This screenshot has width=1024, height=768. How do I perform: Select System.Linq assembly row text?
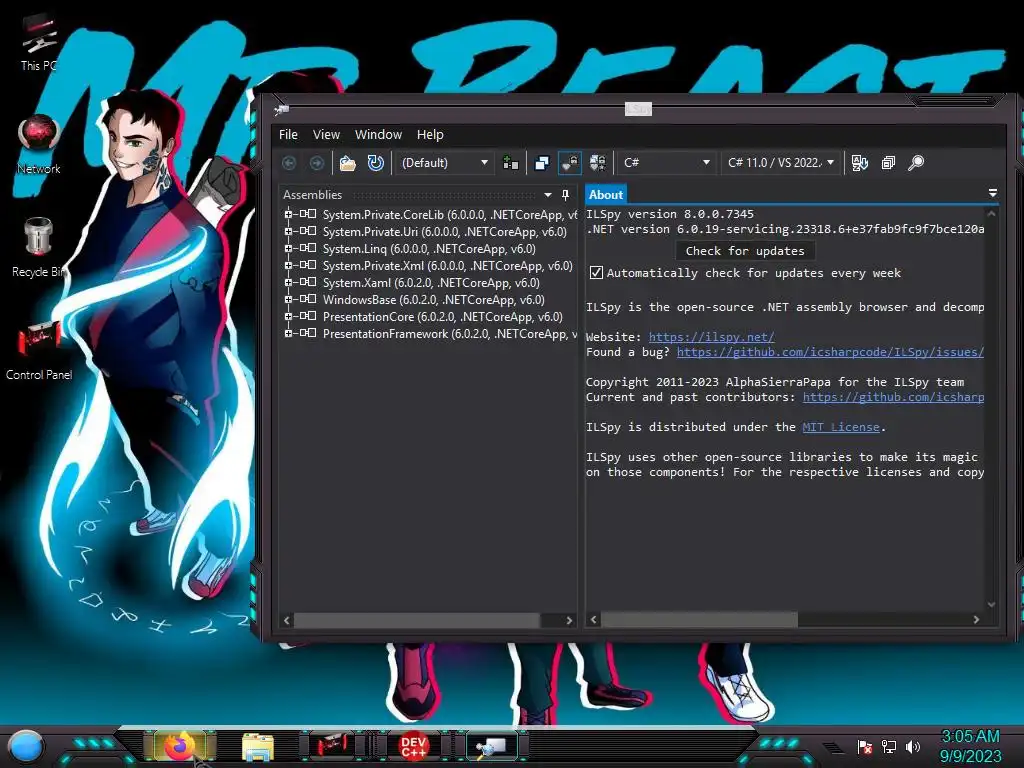pos(429,249)
